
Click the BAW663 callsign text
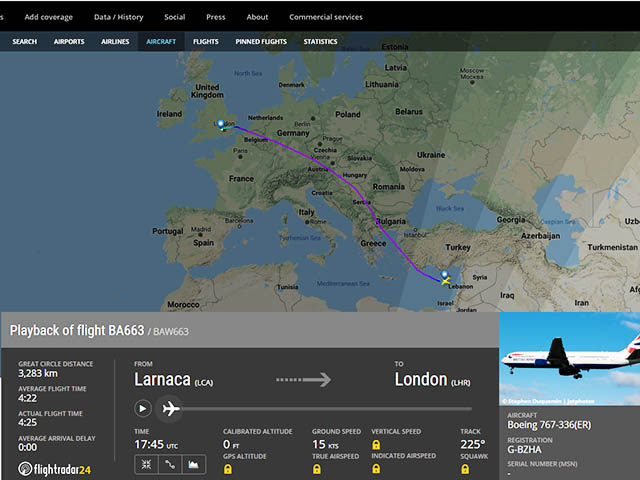coord(171,331)
